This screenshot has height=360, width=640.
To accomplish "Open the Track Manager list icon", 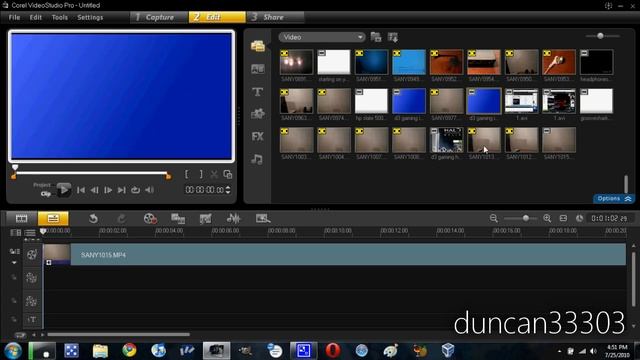I will (x=30, y=233).
